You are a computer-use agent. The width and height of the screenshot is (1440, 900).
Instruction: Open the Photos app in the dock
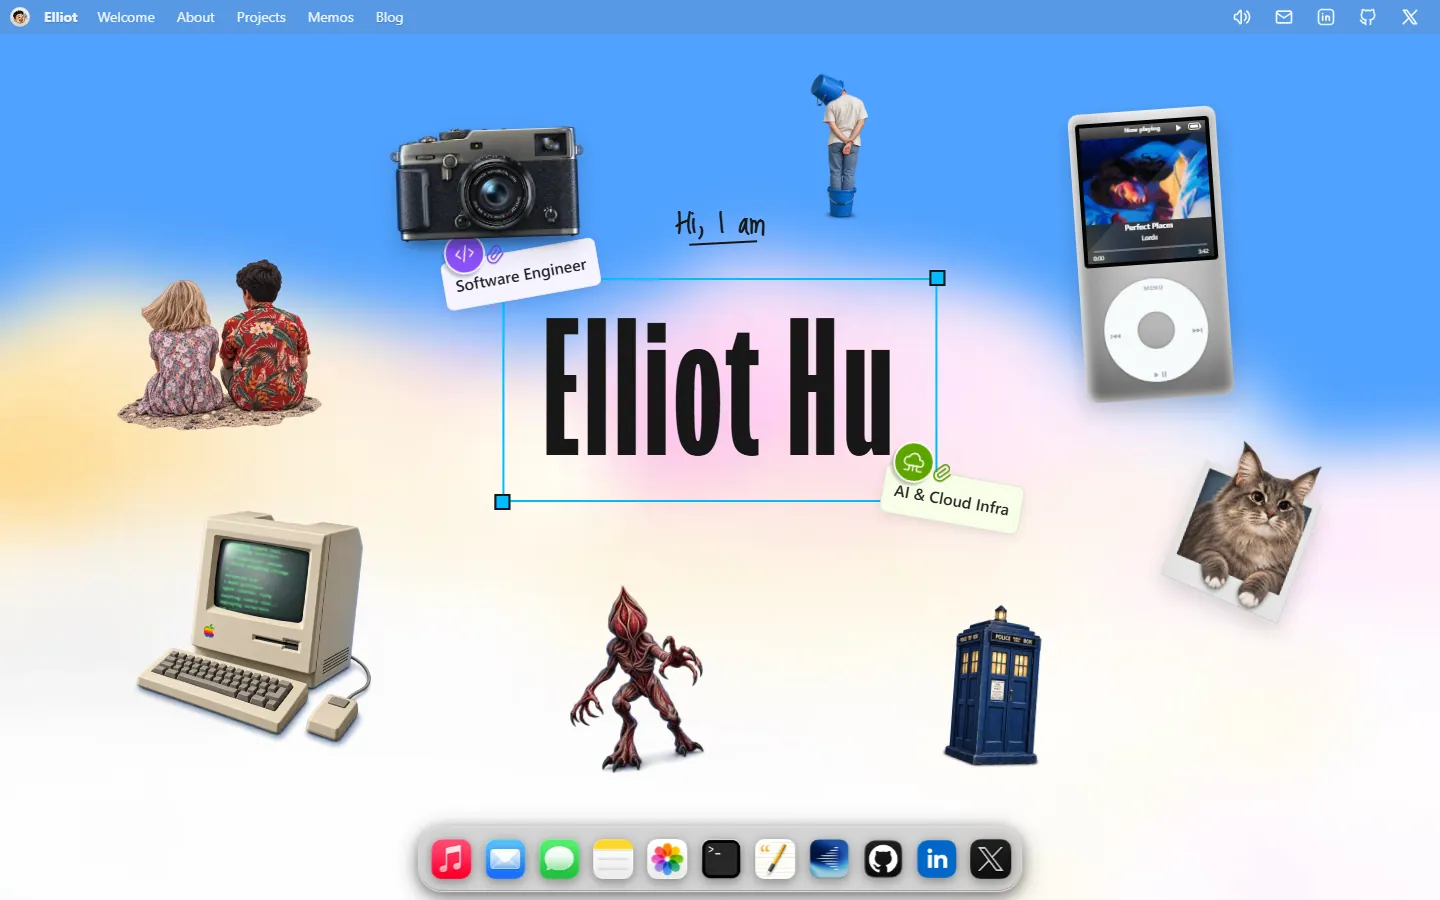click(667, 859)
